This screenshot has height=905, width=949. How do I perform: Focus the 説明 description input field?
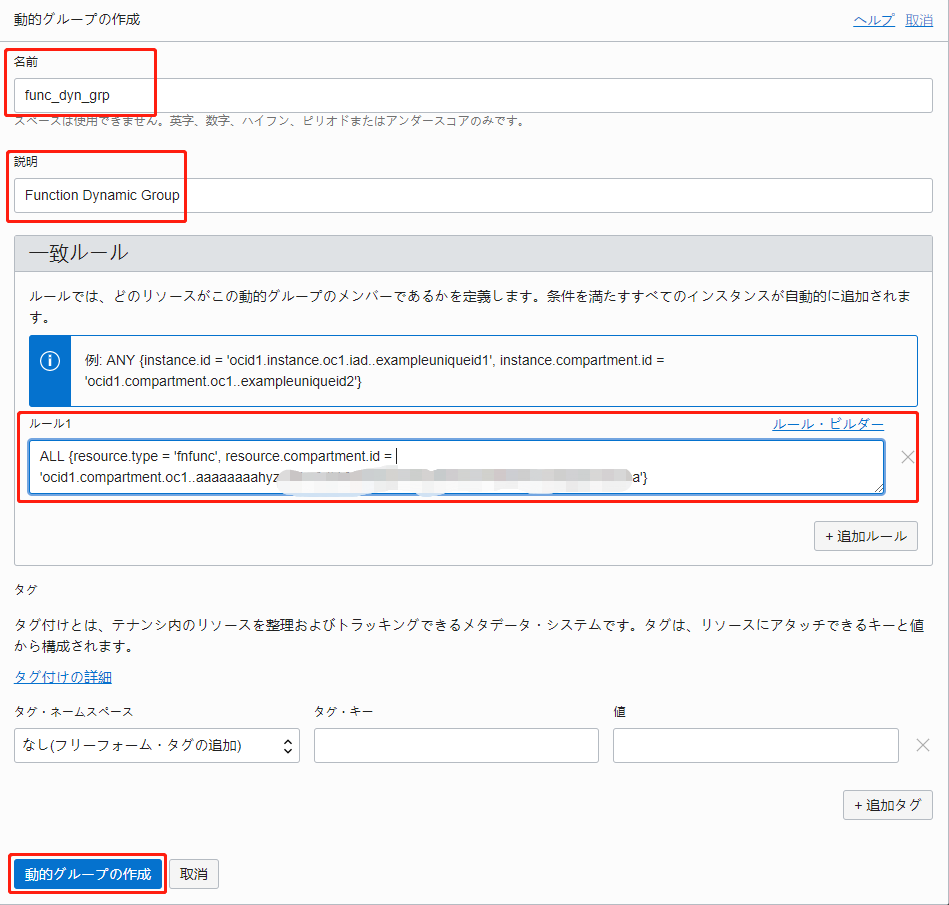point(473,195)
